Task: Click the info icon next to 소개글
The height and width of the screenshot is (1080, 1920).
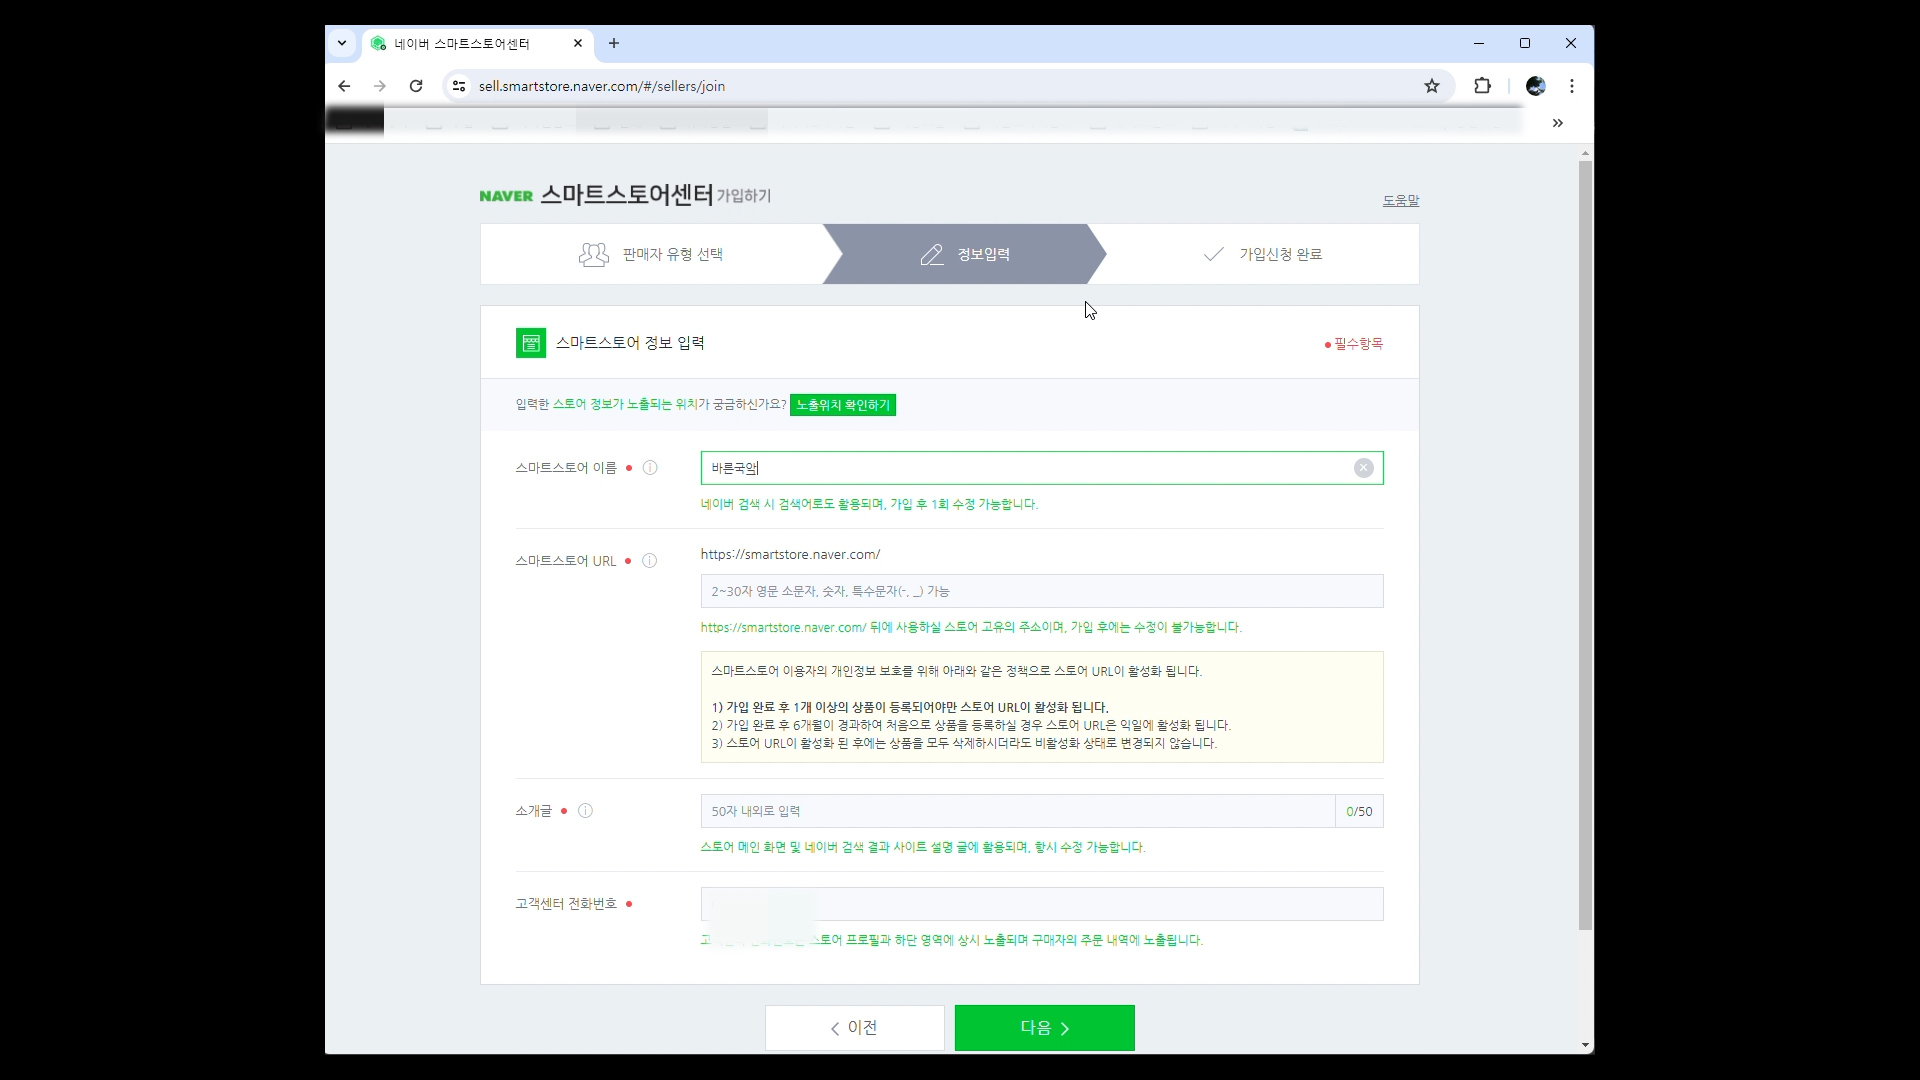Action: (585, 811)
